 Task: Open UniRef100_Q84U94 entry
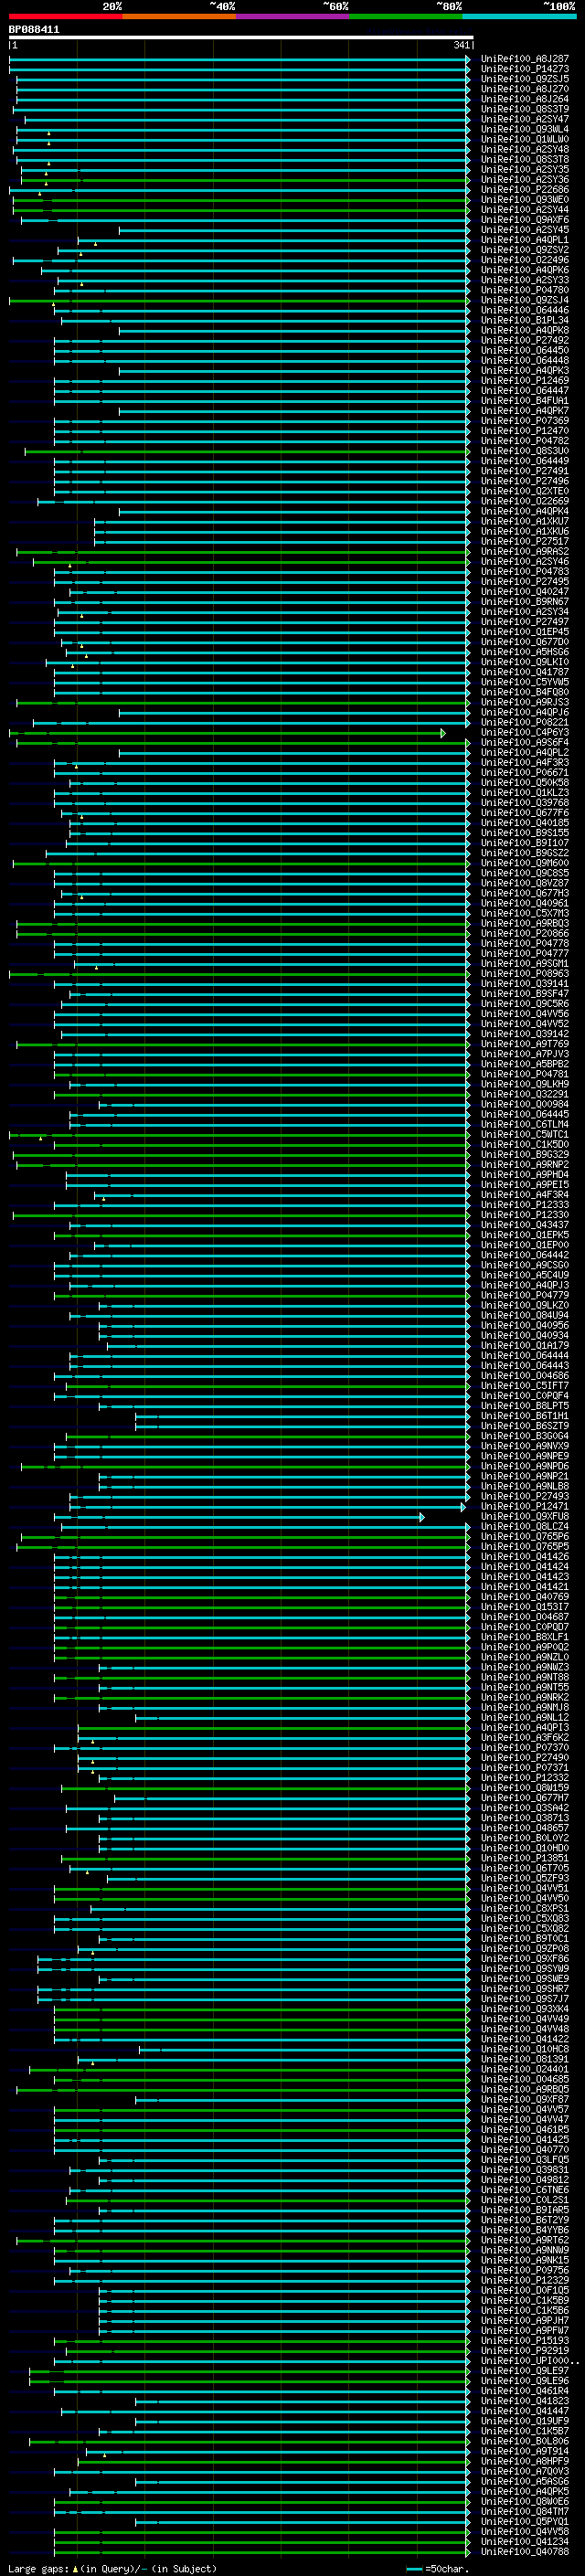(525, 1315)
